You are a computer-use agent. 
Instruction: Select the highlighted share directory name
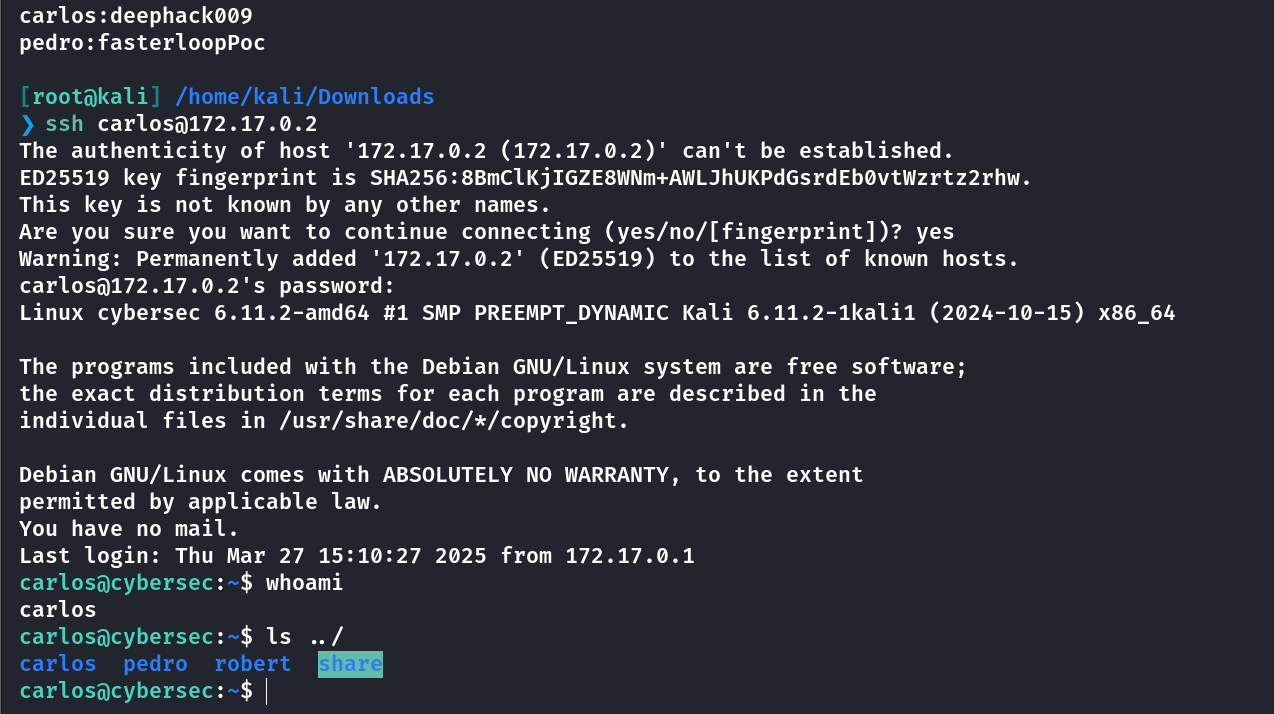[350, 663]
